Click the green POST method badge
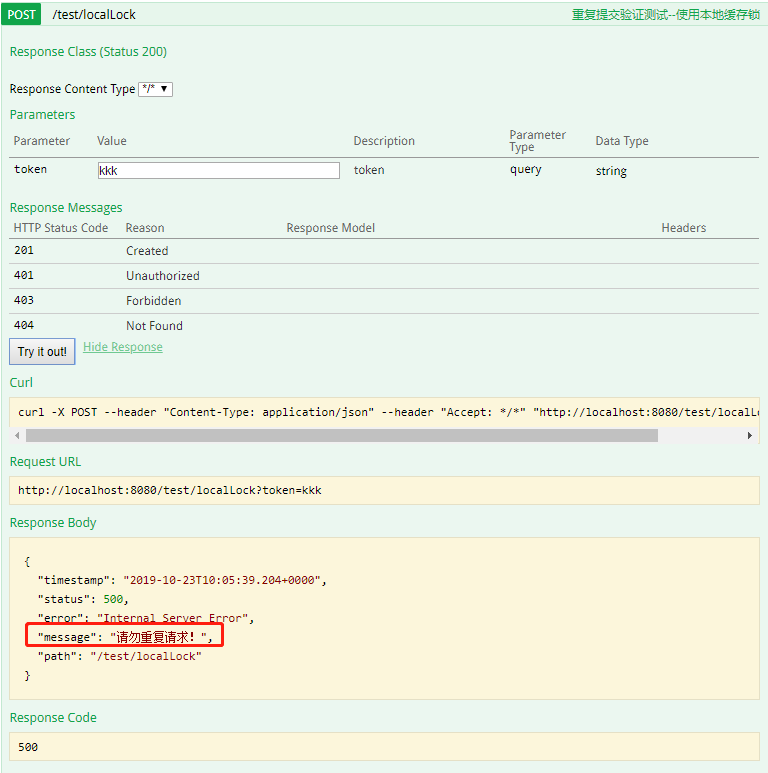The width and height of the screenshot is (768, 773). (x=21, y=15)
